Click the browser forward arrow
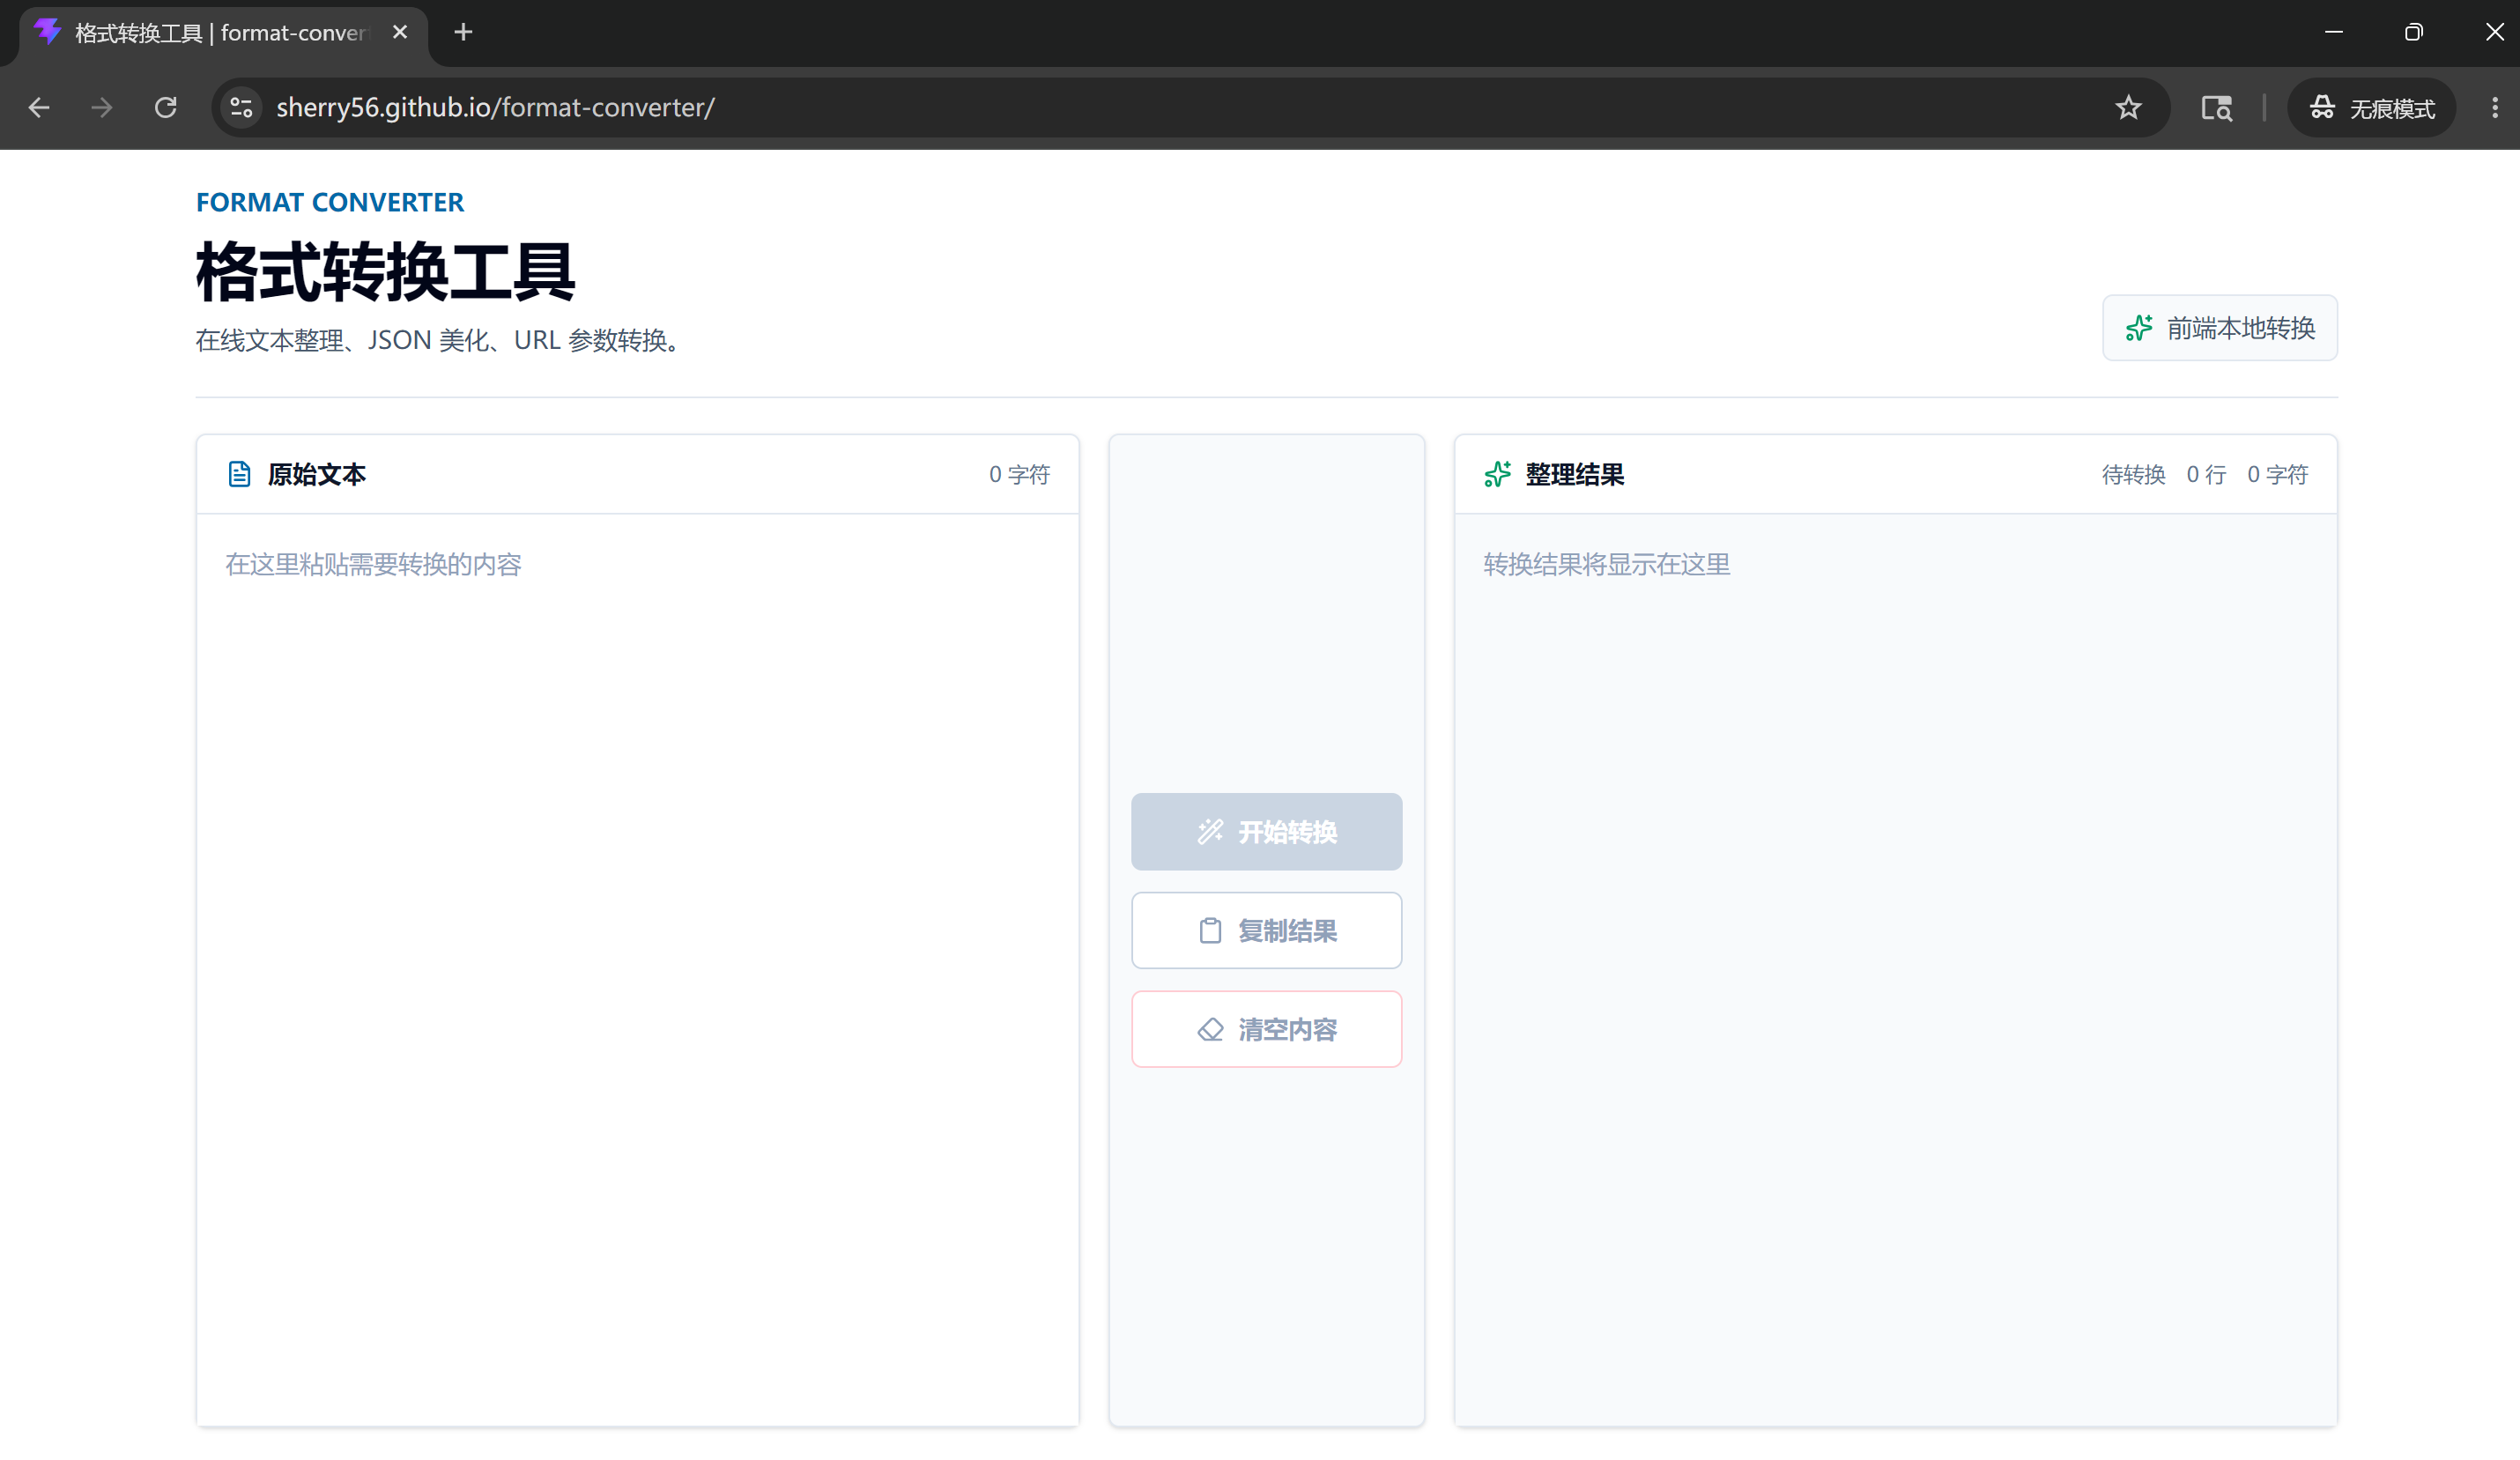Image resolution: width=2520 pixels, height=1460 pixels. pyautogui.click(x=102, y=108)
